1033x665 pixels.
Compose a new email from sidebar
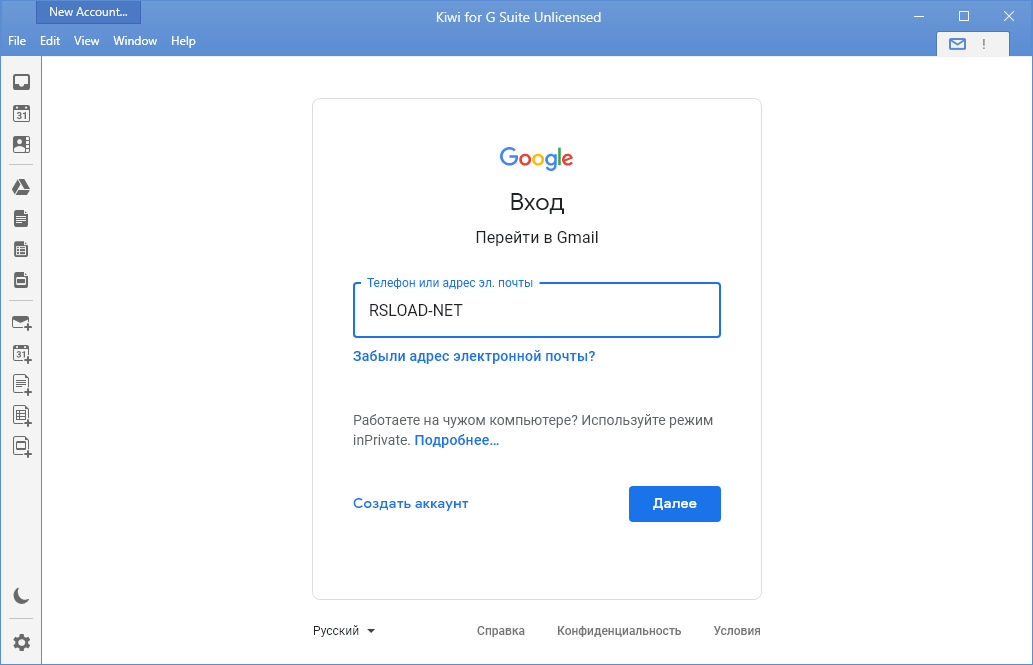tap(21, 323)
